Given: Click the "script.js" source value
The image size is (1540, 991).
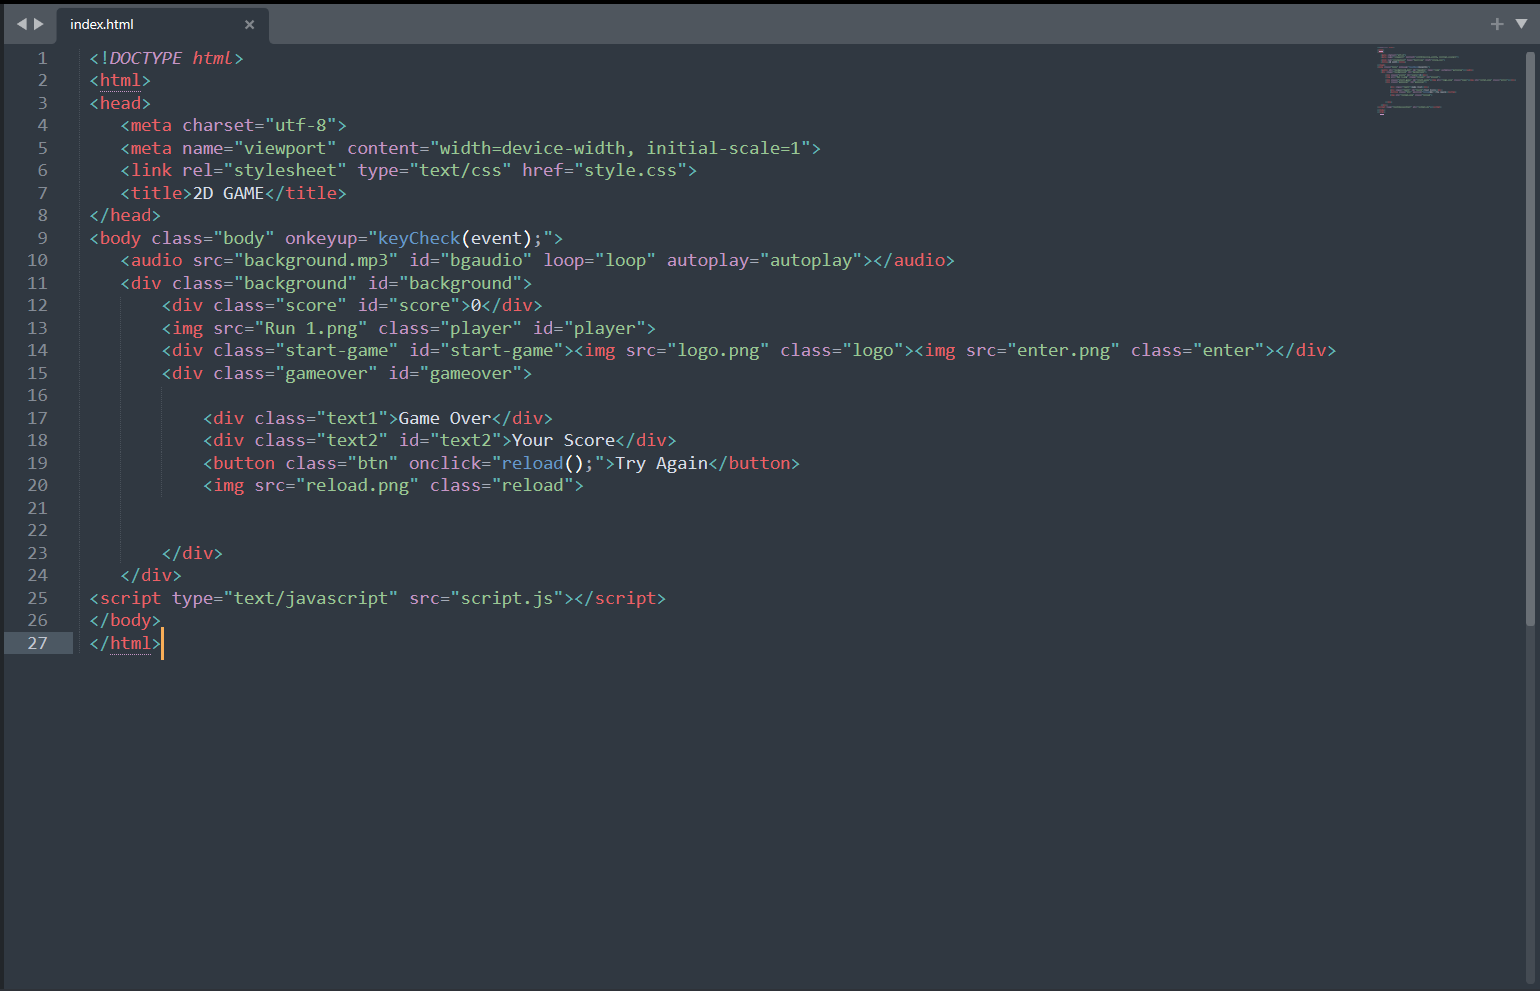Looking at the screenshot, I should [x=506, y=598].
